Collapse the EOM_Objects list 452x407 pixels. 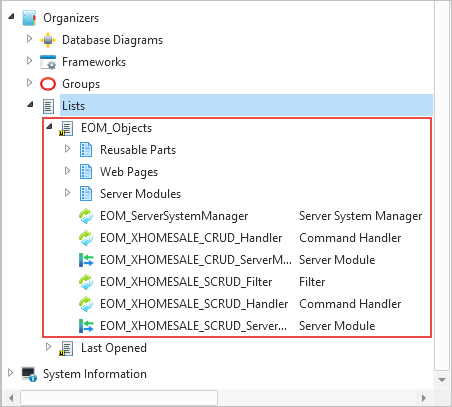click(49, 127)
